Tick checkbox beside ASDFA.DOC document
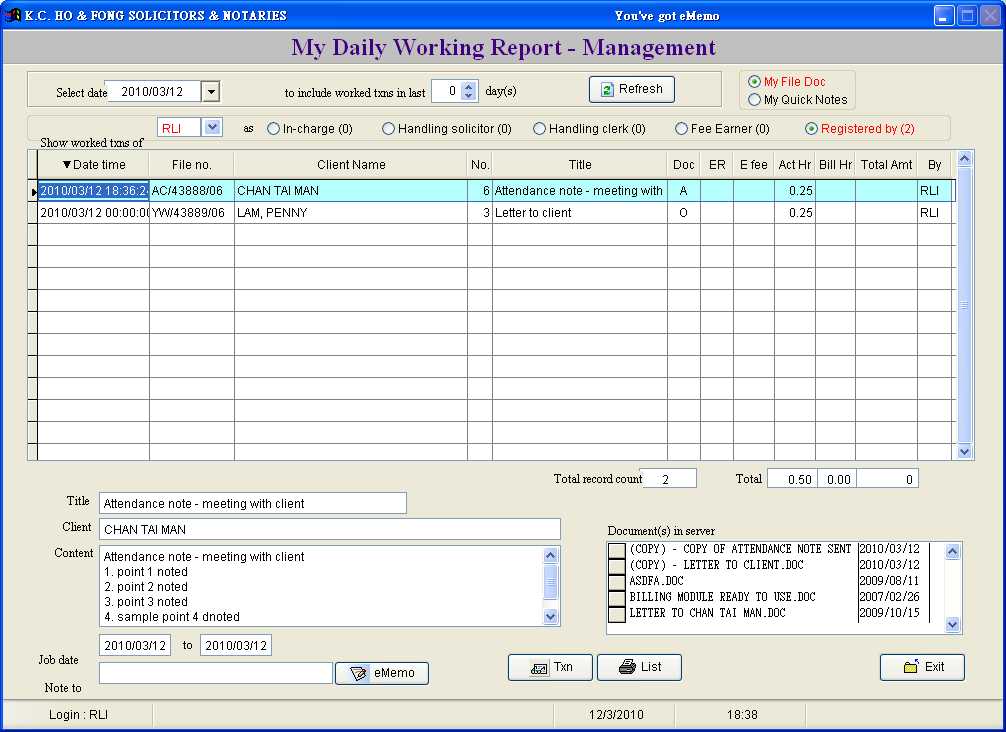Image resolution: width=1006 pixels, height=732 pixels. click(617, 582)
